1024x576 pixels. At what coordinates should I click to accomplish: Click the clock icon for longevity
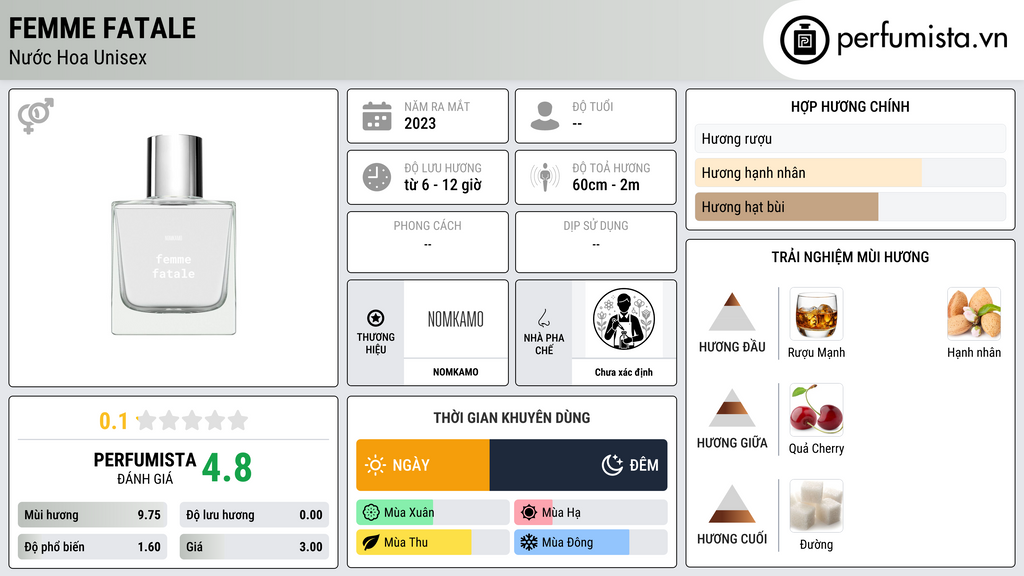click(377, 177)
